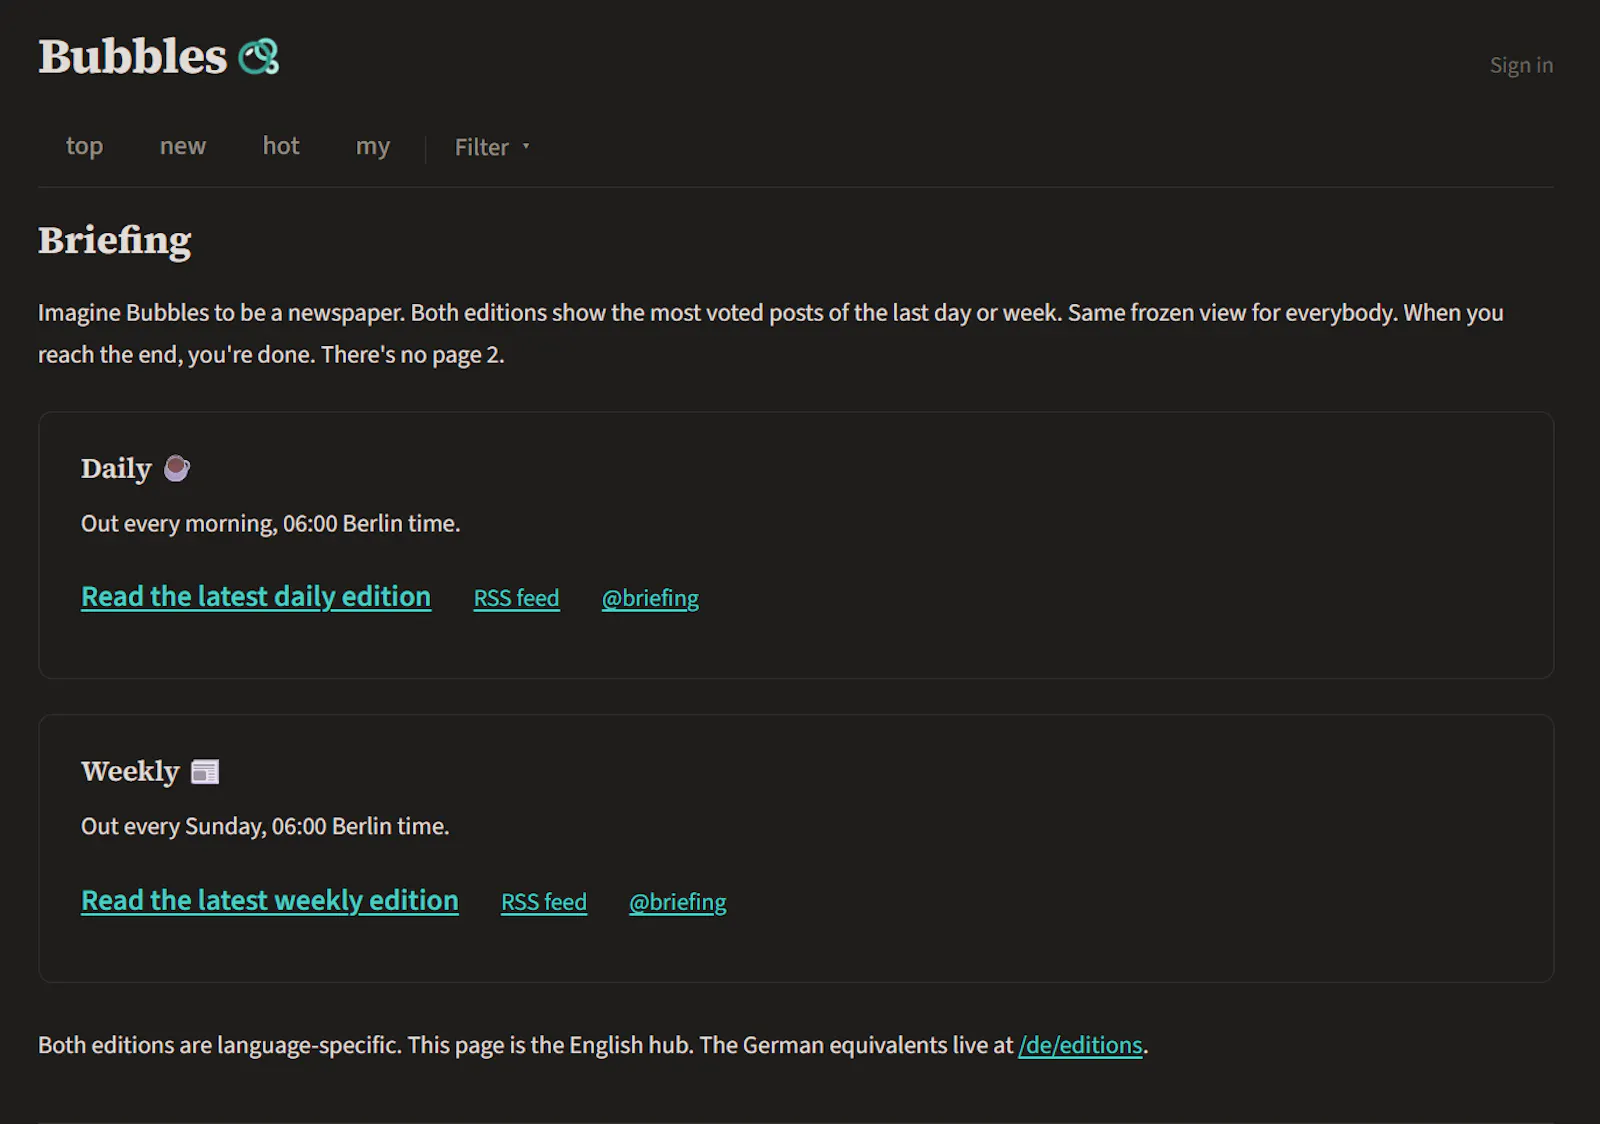Viewport: 1600px width, 1124px height.
Task: Switch to the top tab
Action: [84, 146]
